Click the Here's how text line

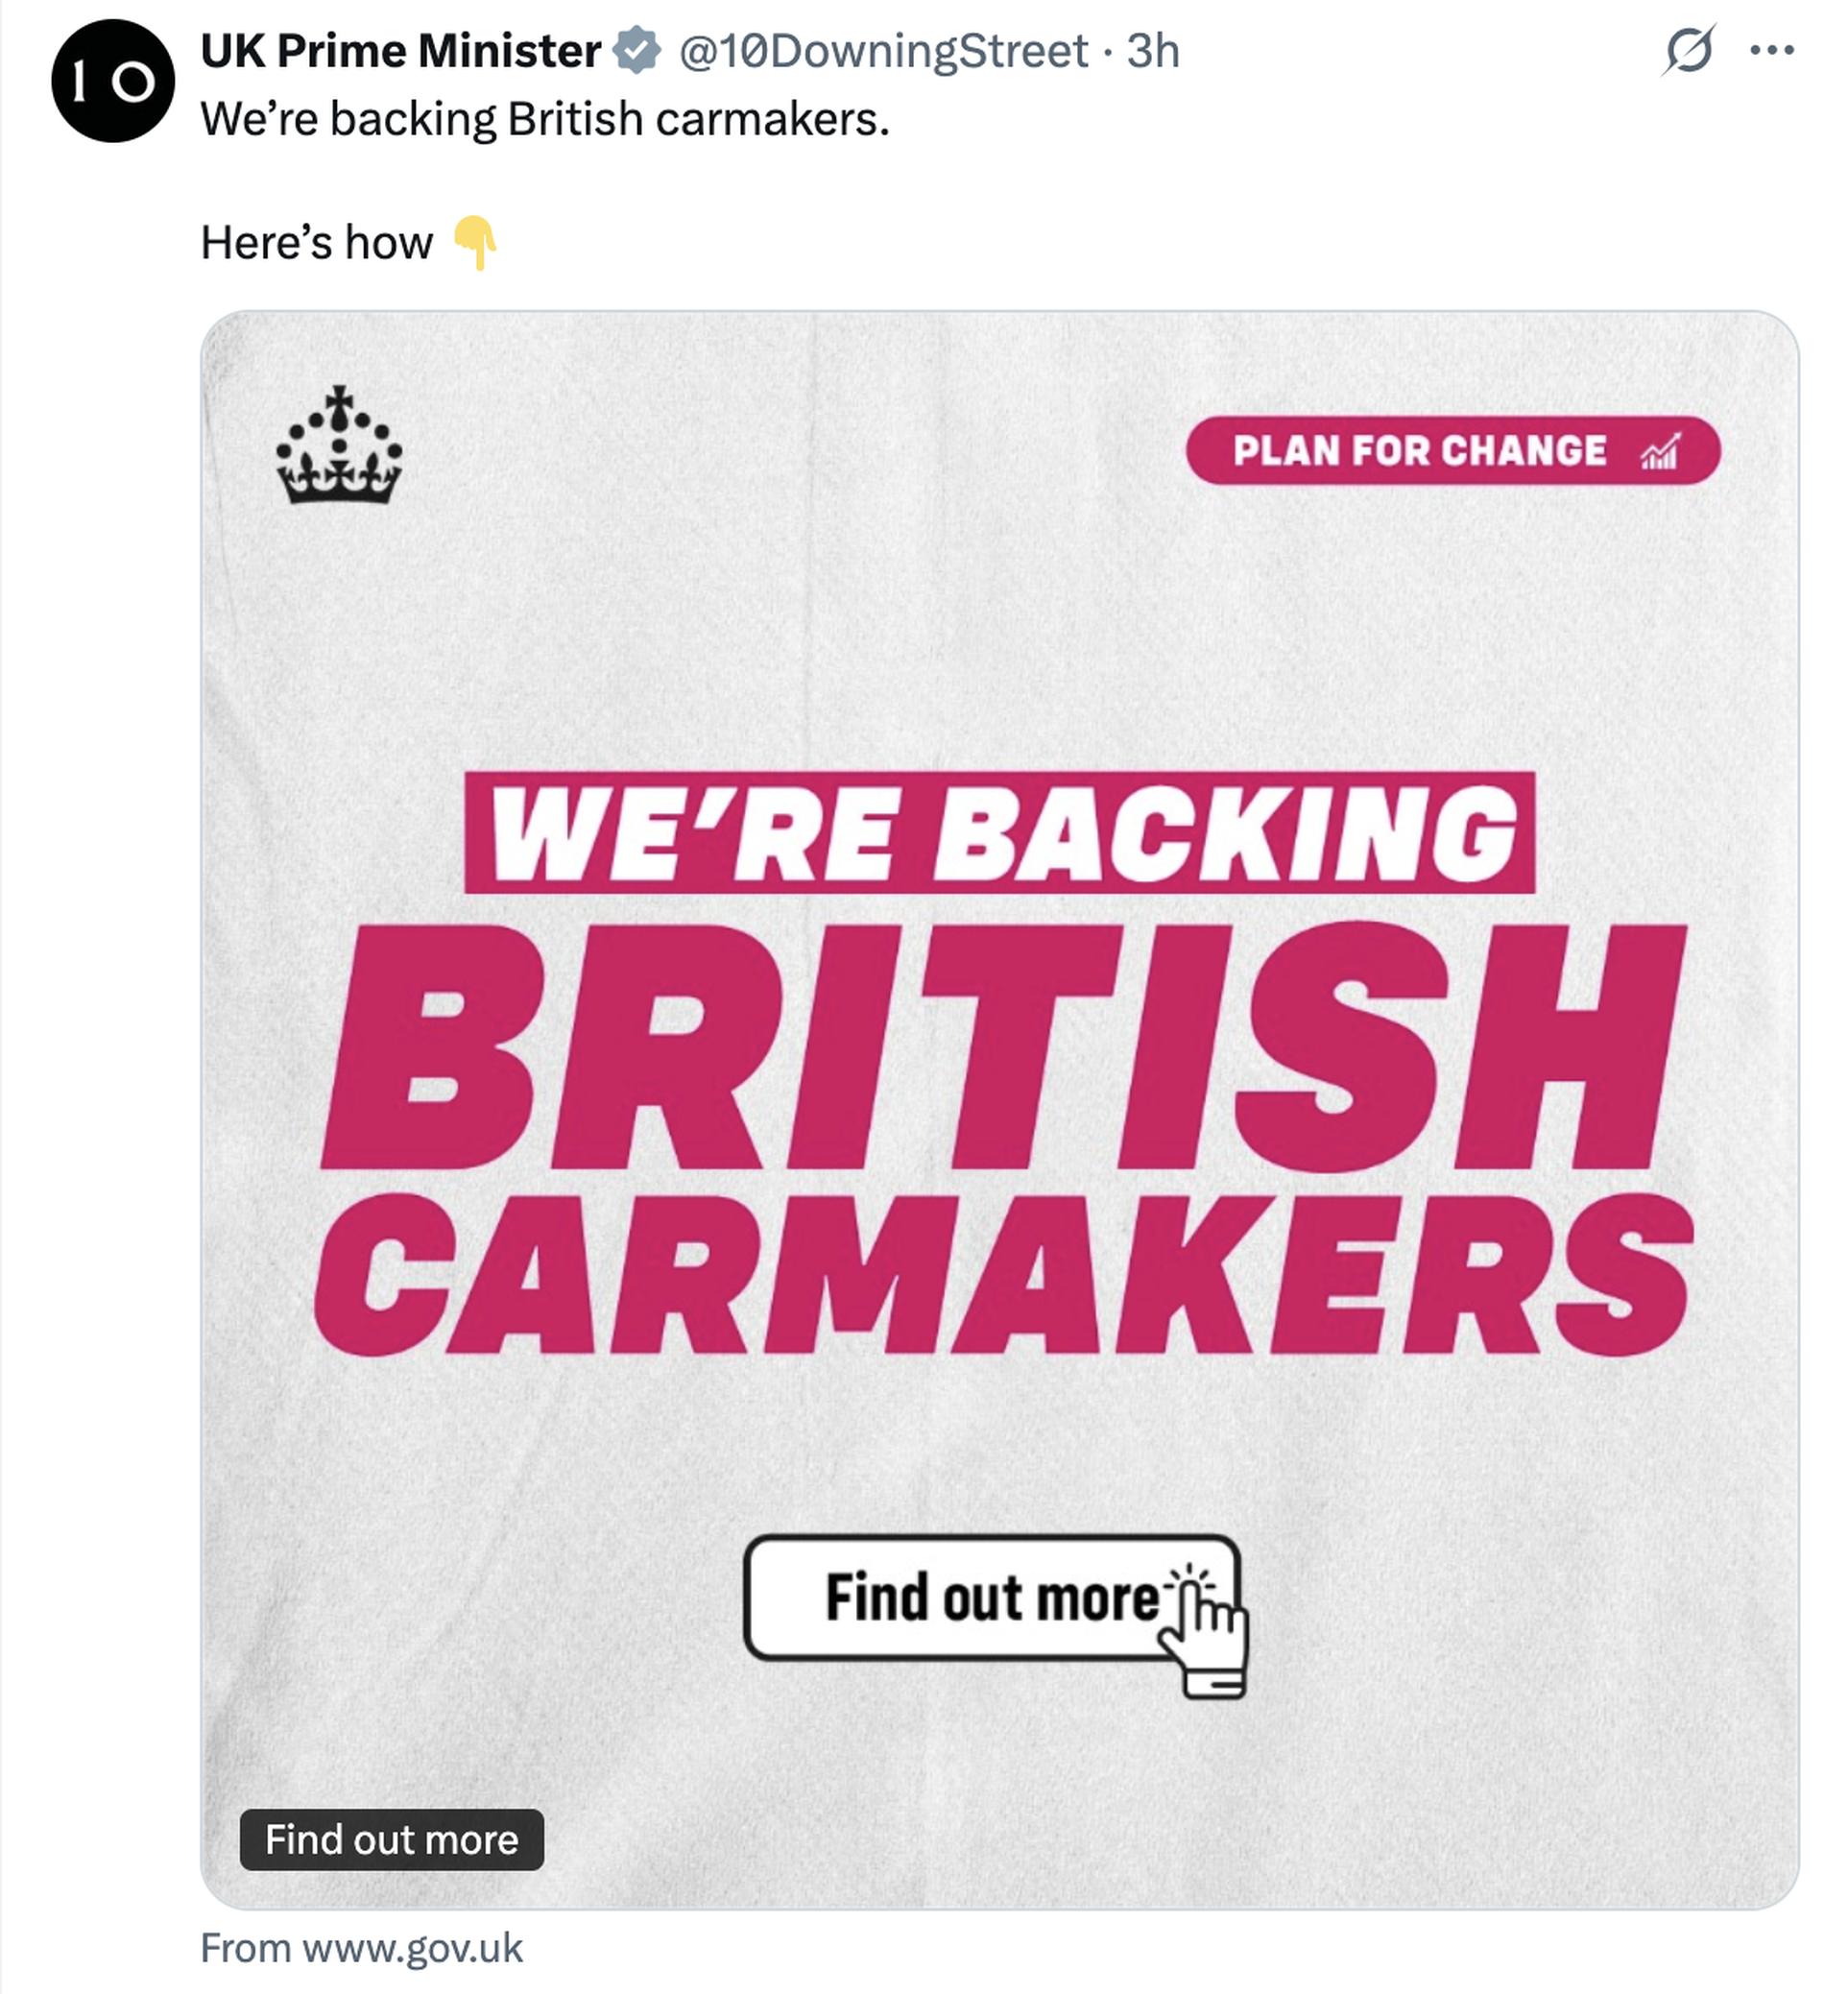317,243
